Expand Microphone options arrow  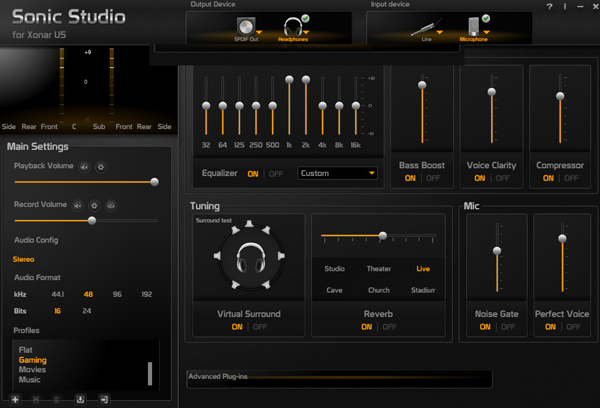pyautogui.click(x=486, y=33)
